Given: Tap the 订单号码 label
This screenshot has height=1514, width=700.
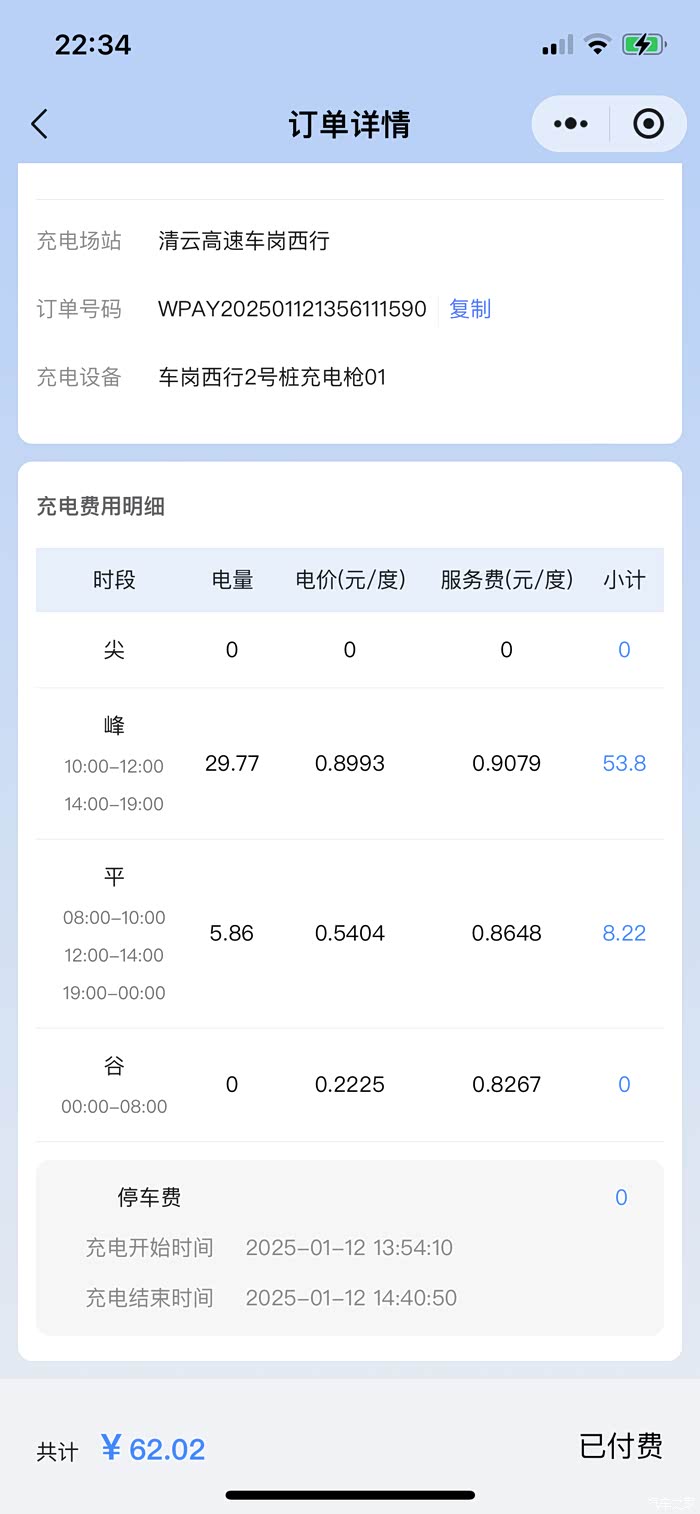Looking at the screenshot, I should click(79, 309).
